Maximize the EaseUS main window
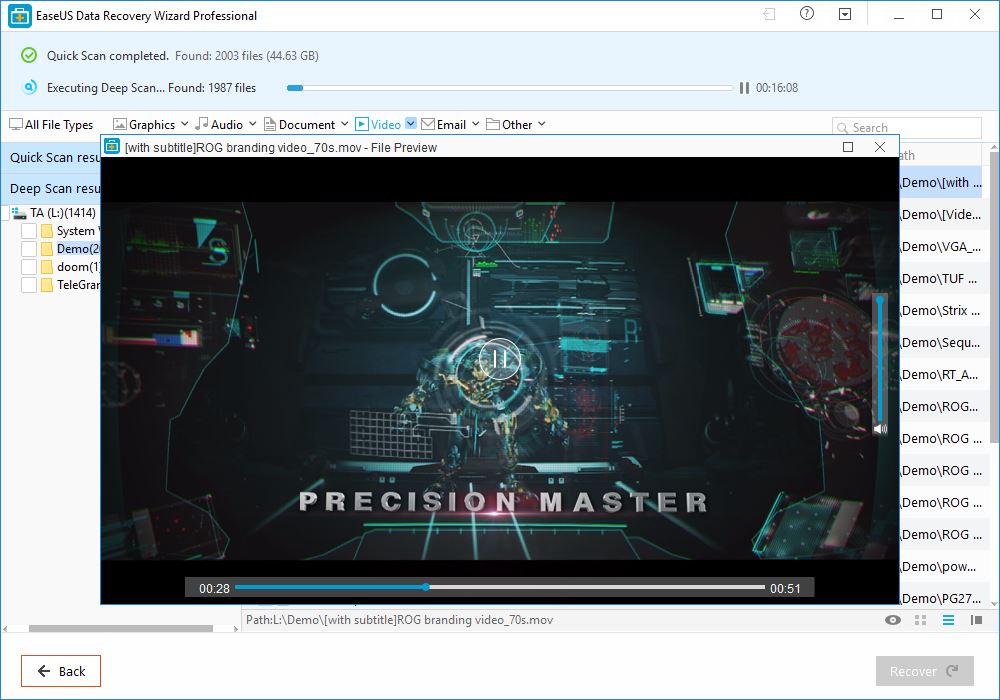Image resolution: width=1000 pixels, height=700 pixels. click(937, 14)
